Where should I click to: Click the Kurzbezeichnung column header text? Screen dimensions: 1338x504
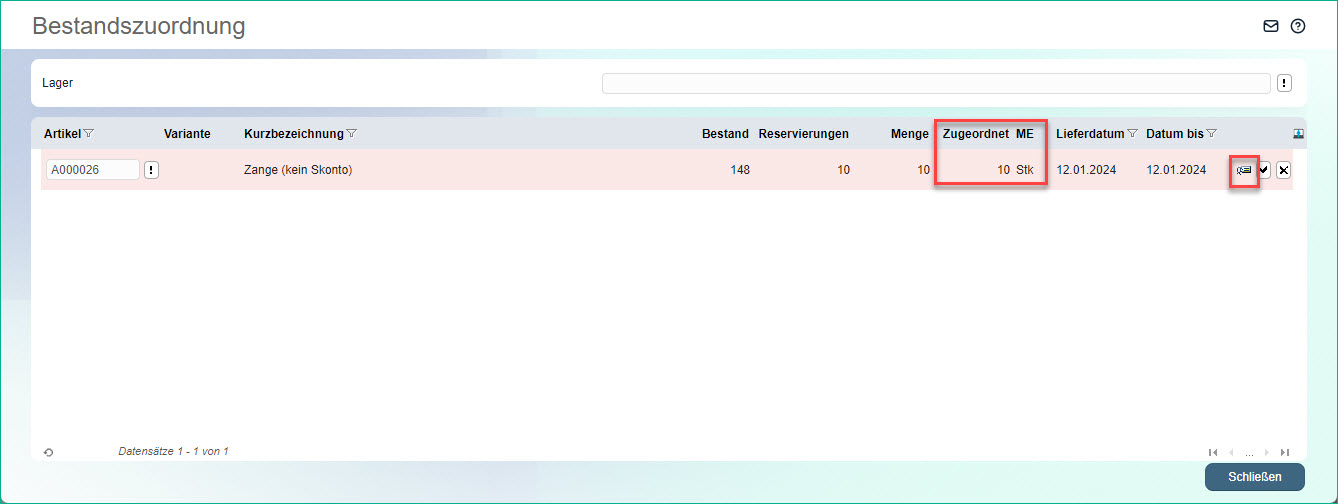point(293,133)
